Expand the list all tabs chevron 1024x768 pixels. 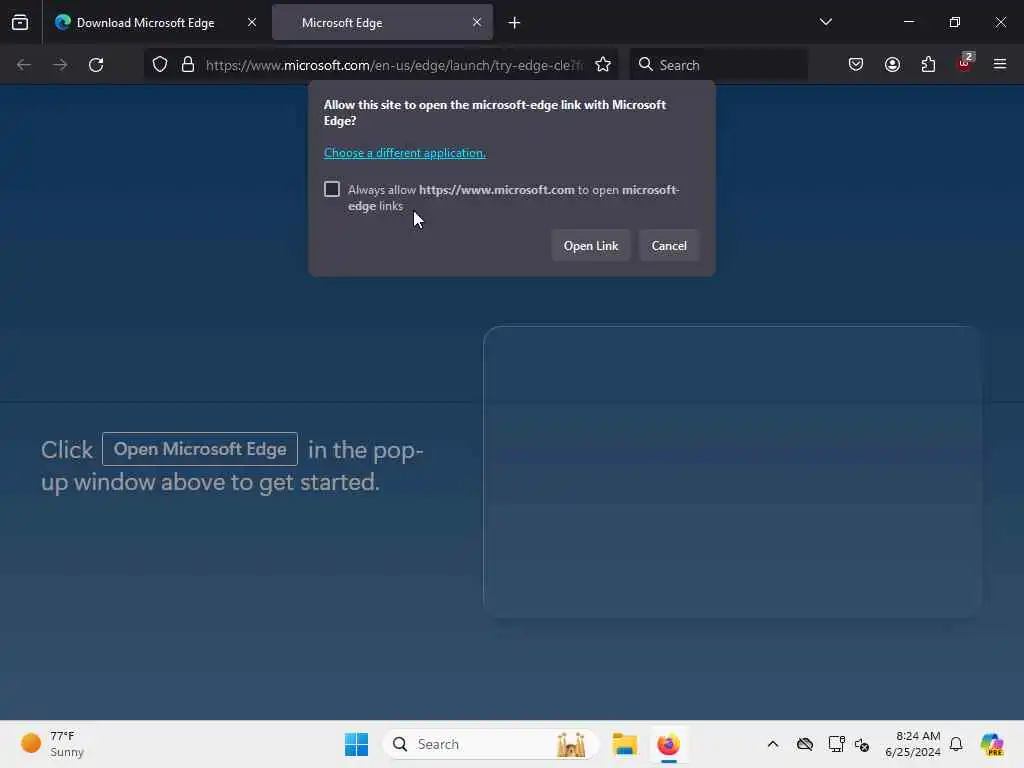(x=825, y=22)
